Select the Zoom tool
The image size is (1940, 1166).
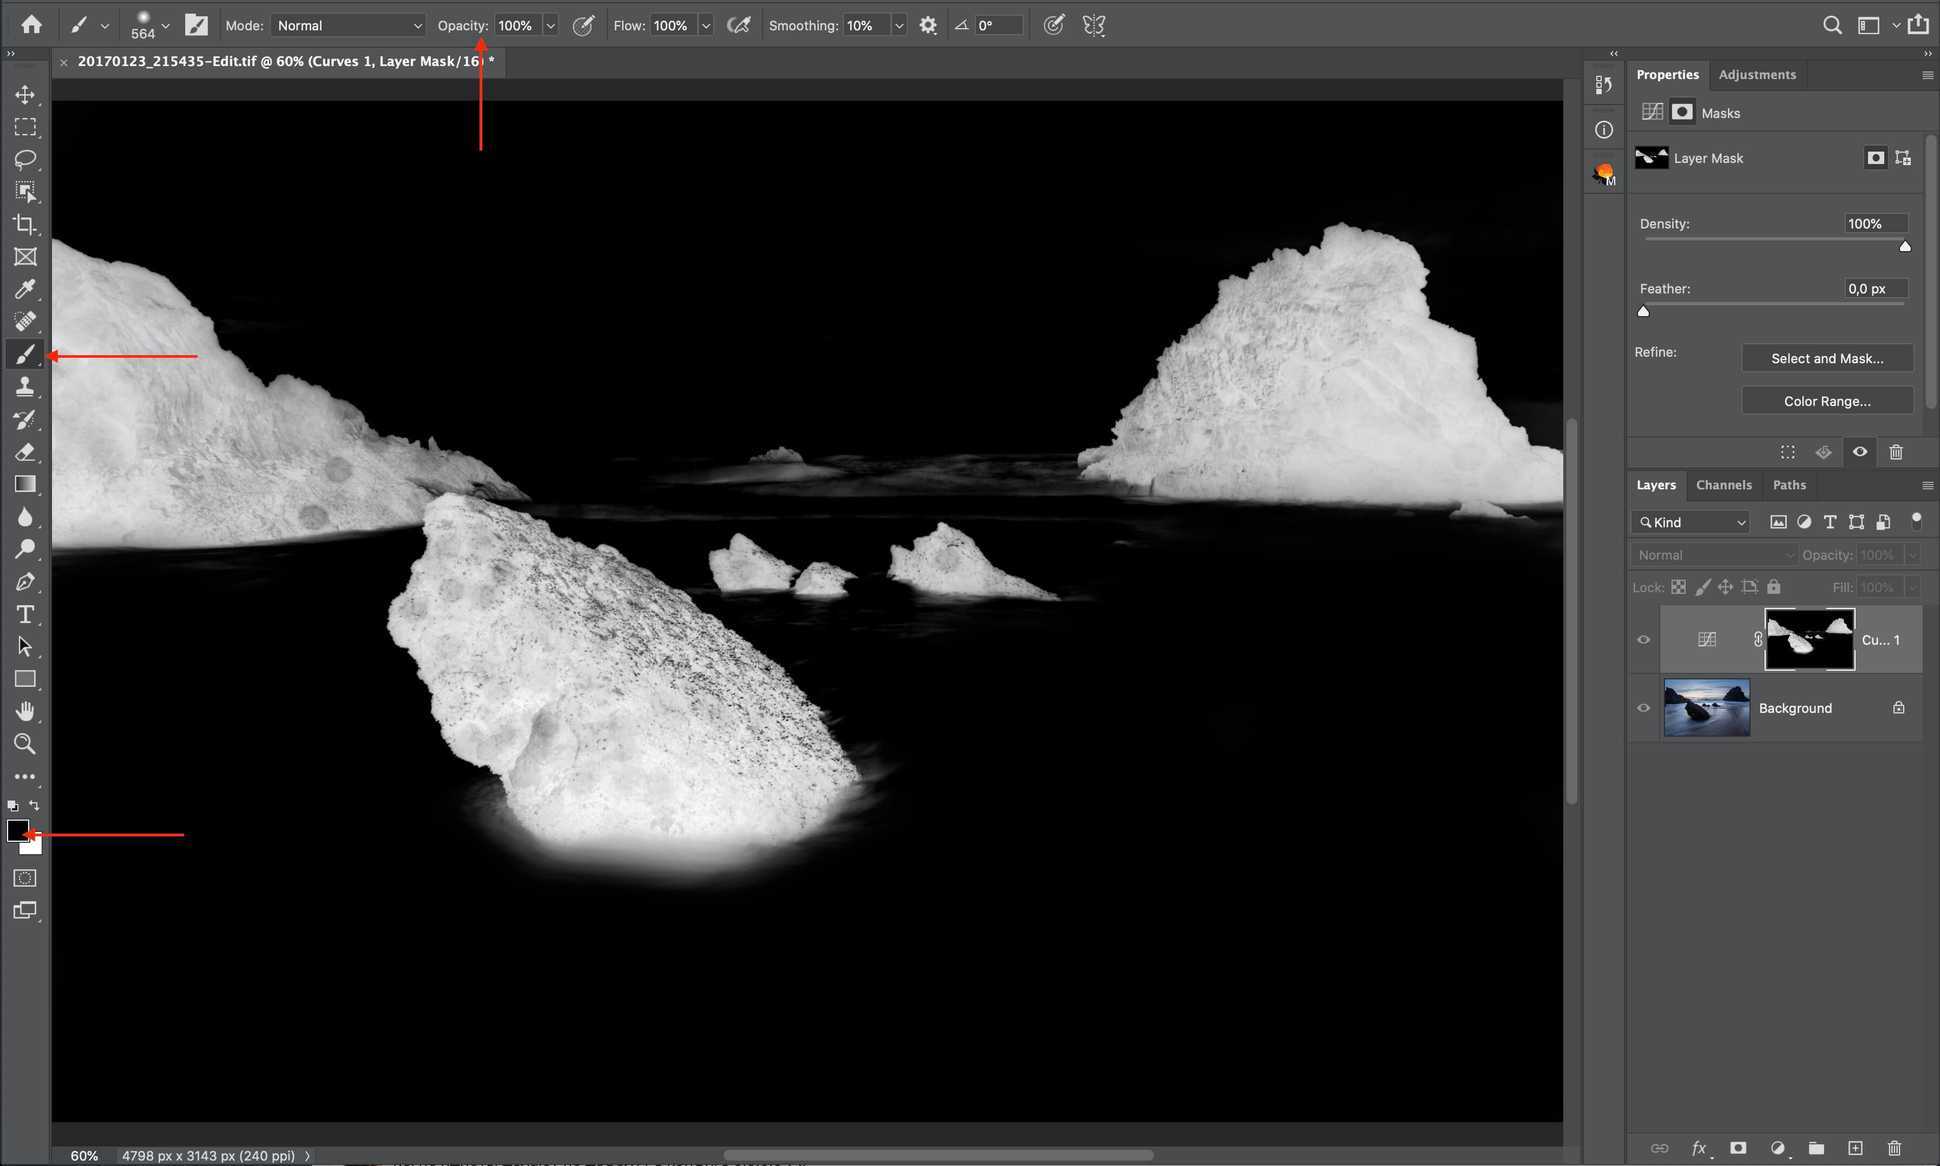click(25, 744)
